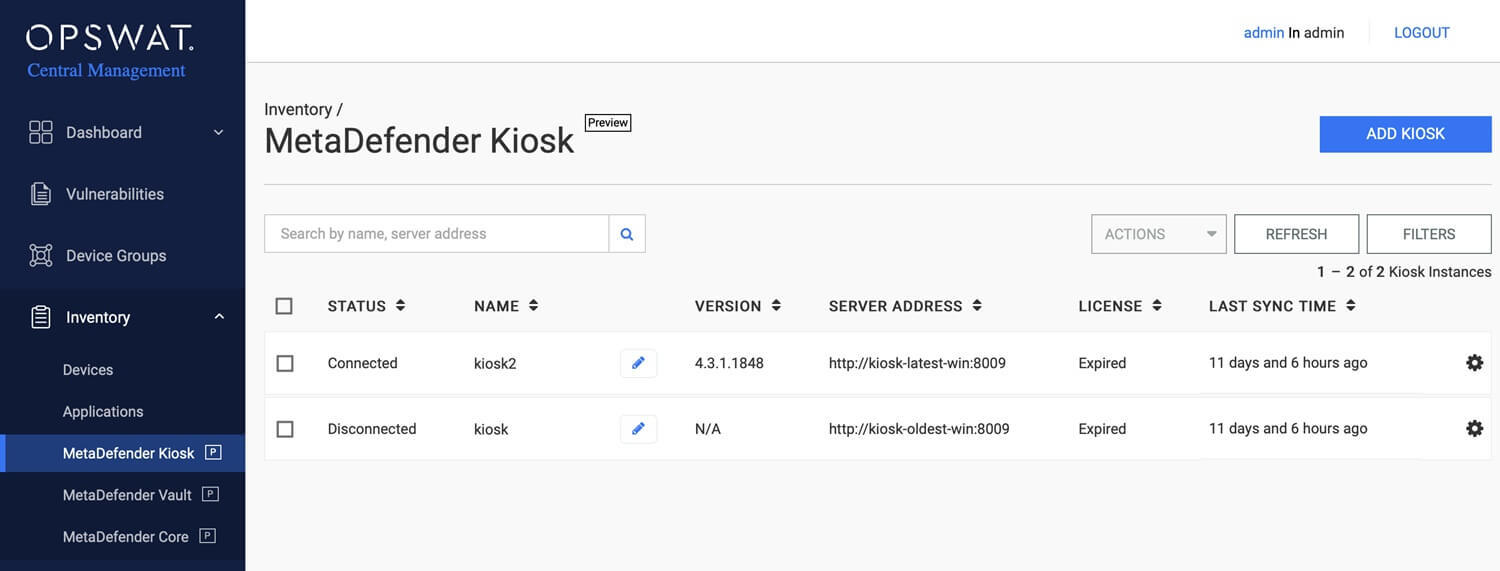
Task: Open MetaDefender Vault in sidebar
Action: tap(127, 495)
